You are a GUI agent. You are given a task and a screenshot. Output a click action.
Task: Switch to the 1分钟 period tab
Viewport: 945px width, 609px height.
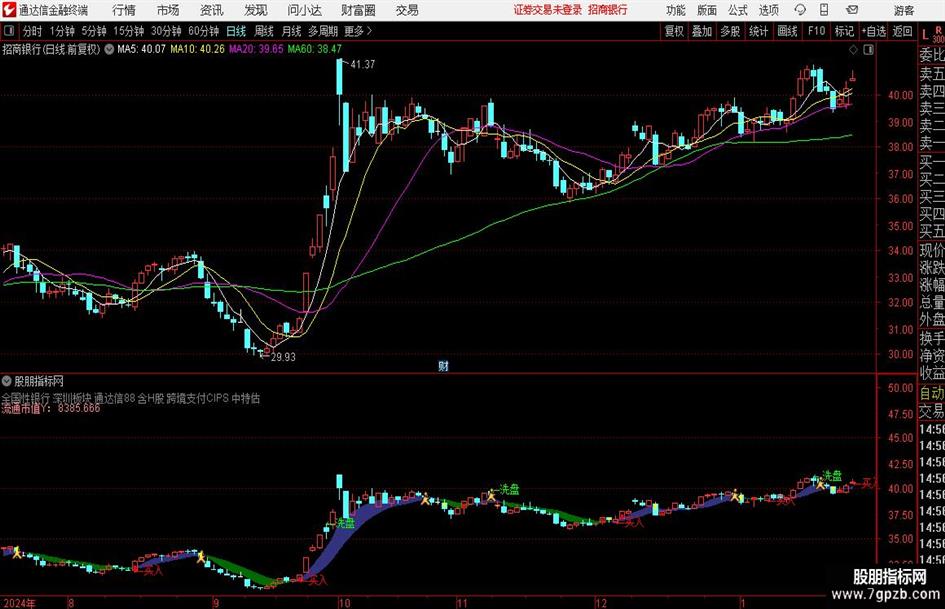coord(62,31)
